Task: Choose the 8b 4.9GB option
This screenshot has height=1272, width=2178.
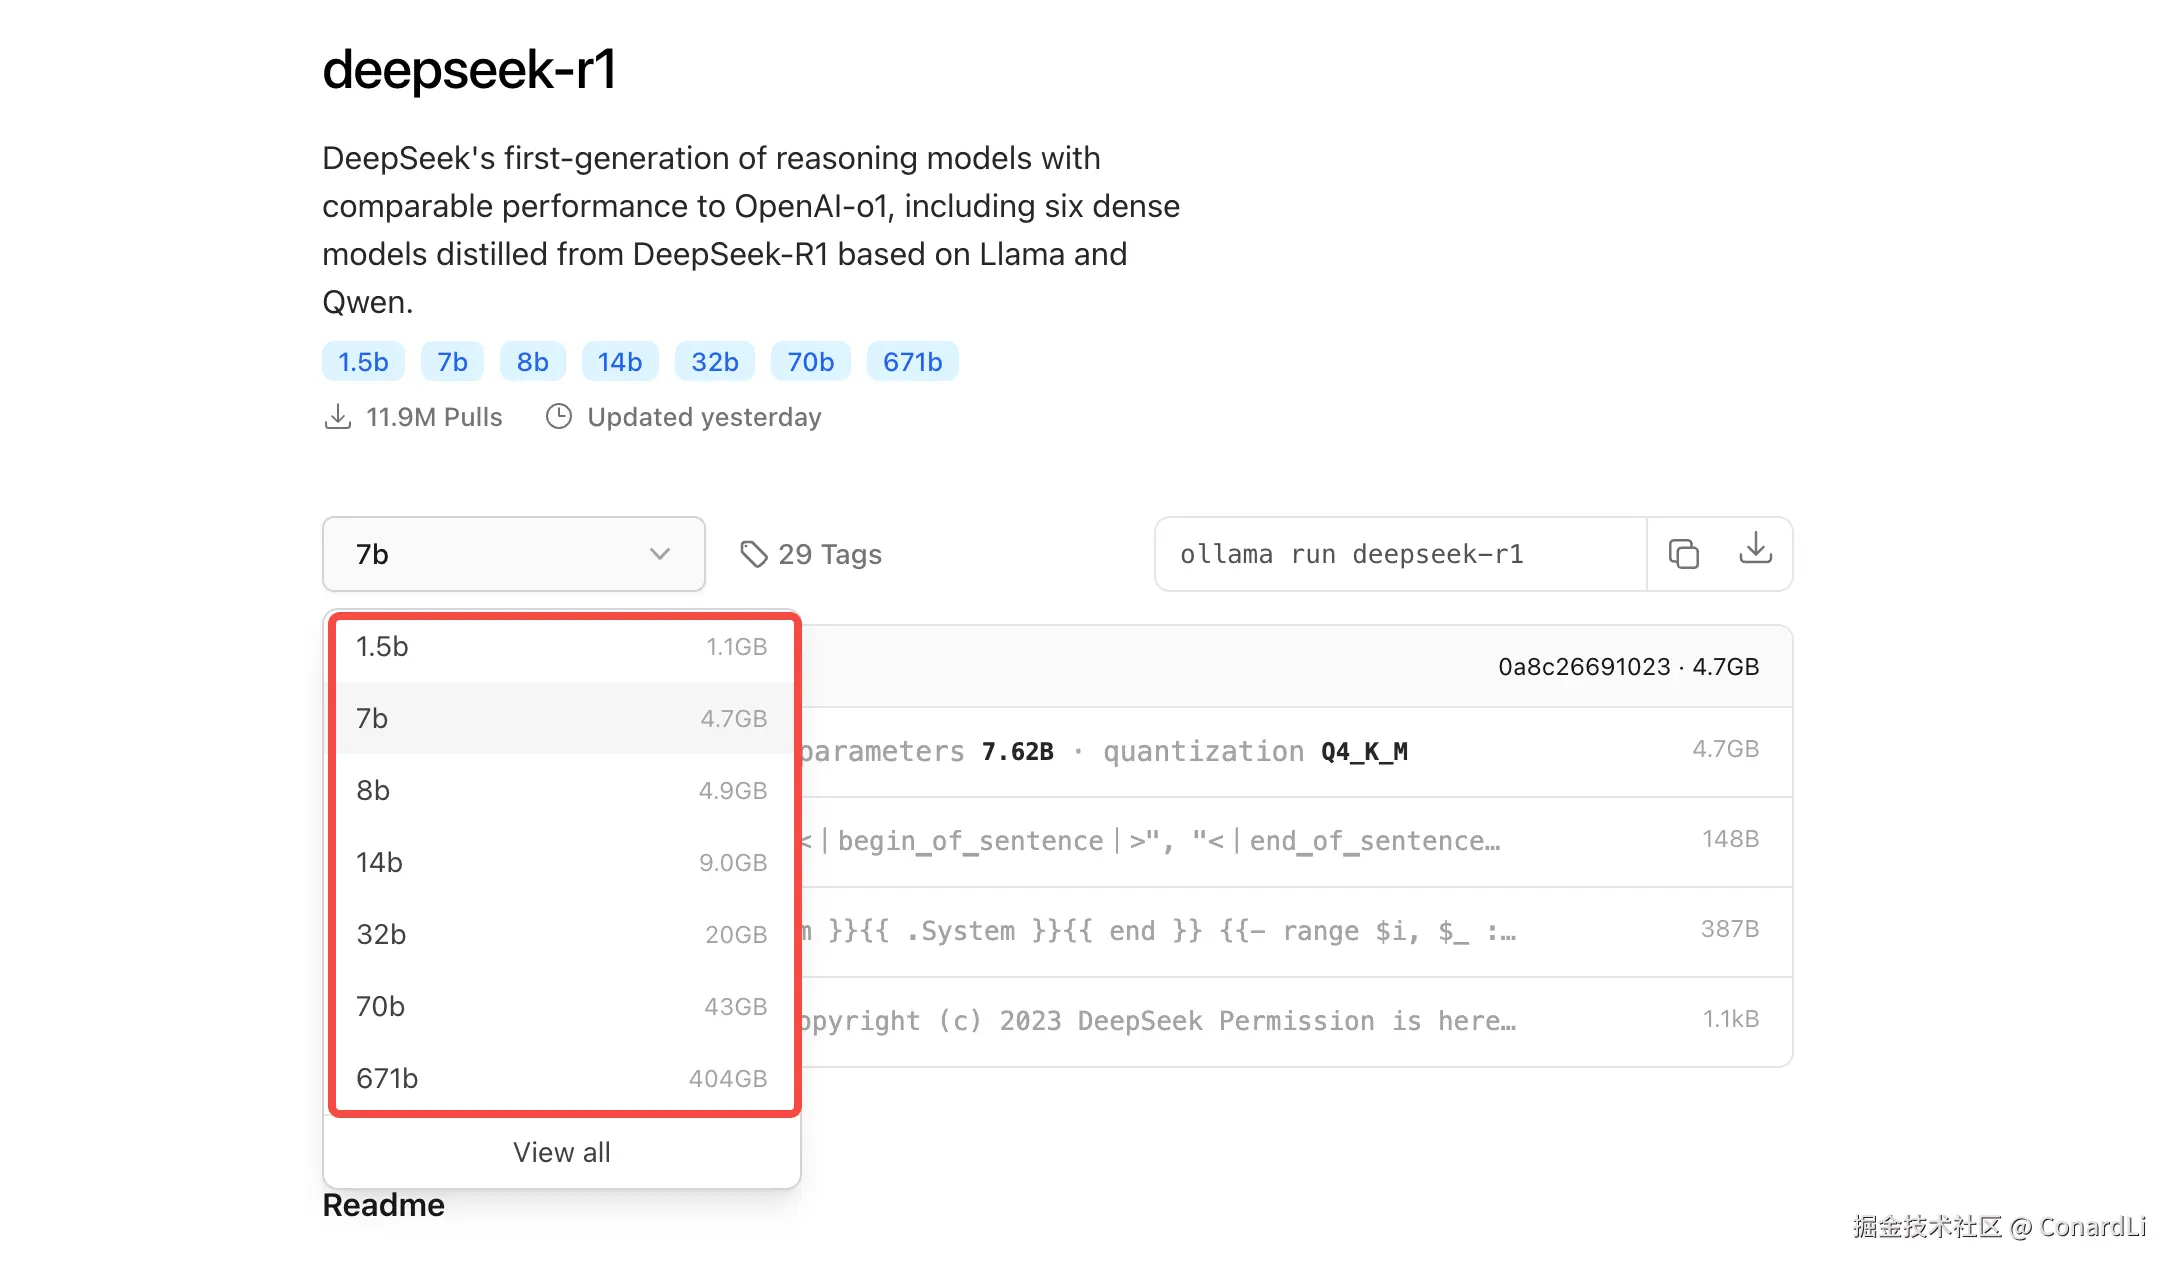Action: coord(561,791)
